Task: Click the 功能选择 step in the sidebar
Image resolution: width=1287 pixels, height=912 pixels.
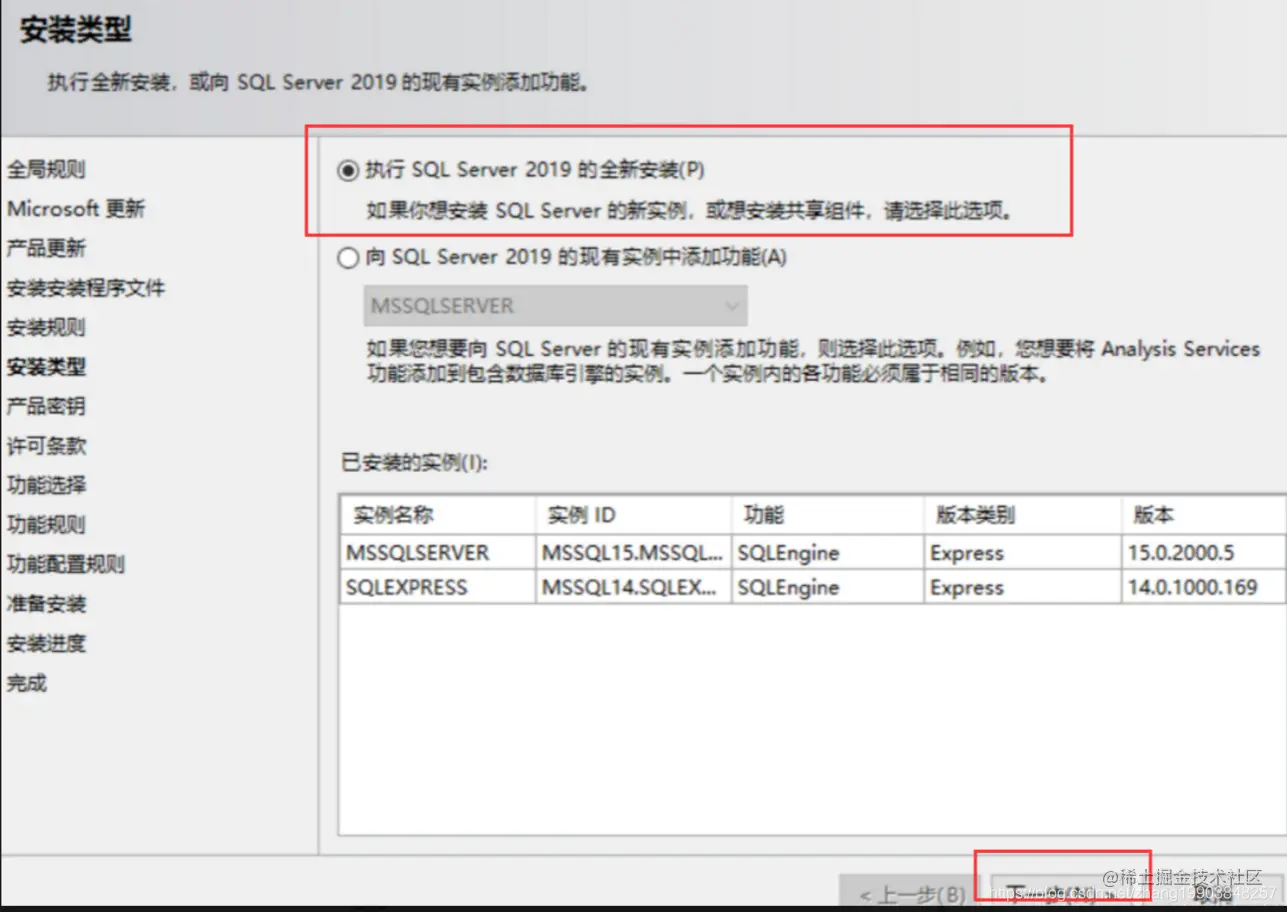Action: (x=46, y=485)
